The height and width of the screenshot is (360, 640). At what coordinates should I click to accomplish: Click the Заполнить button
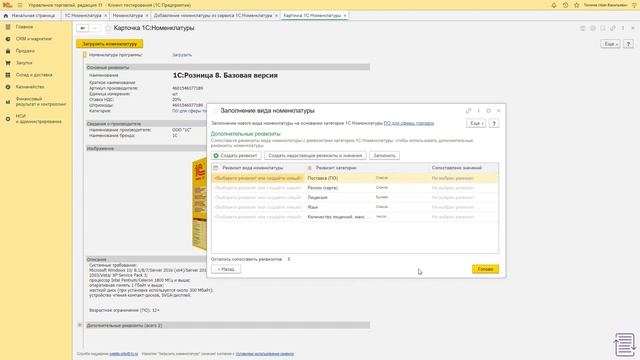pyautogui.click(x=384, y=156)
